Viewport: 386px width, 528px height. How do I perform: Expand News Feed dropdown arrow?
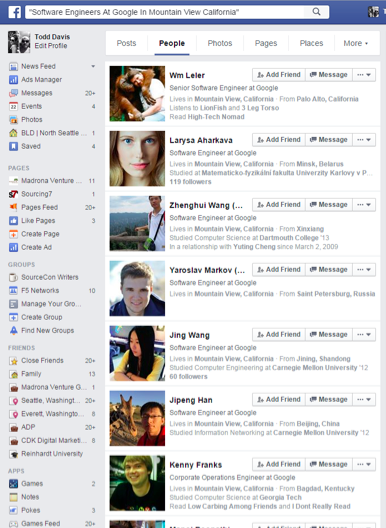click(93, 66)
